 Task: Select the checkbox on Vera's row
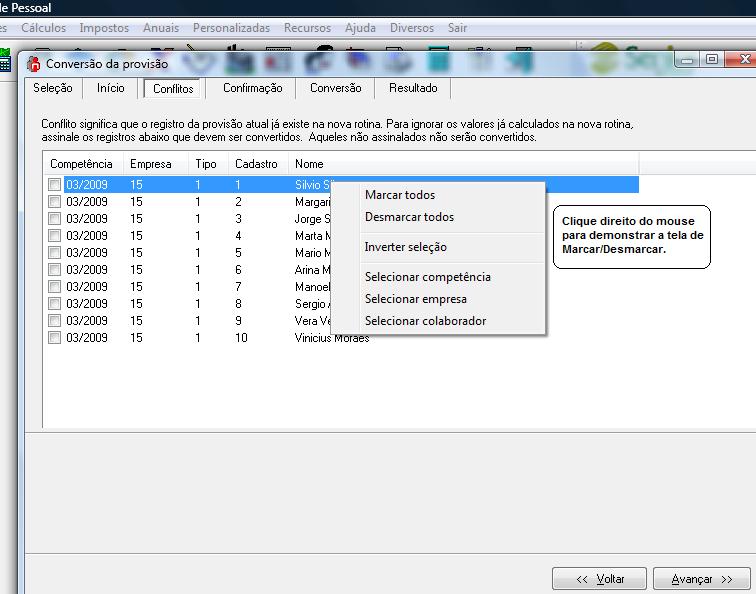54,321
